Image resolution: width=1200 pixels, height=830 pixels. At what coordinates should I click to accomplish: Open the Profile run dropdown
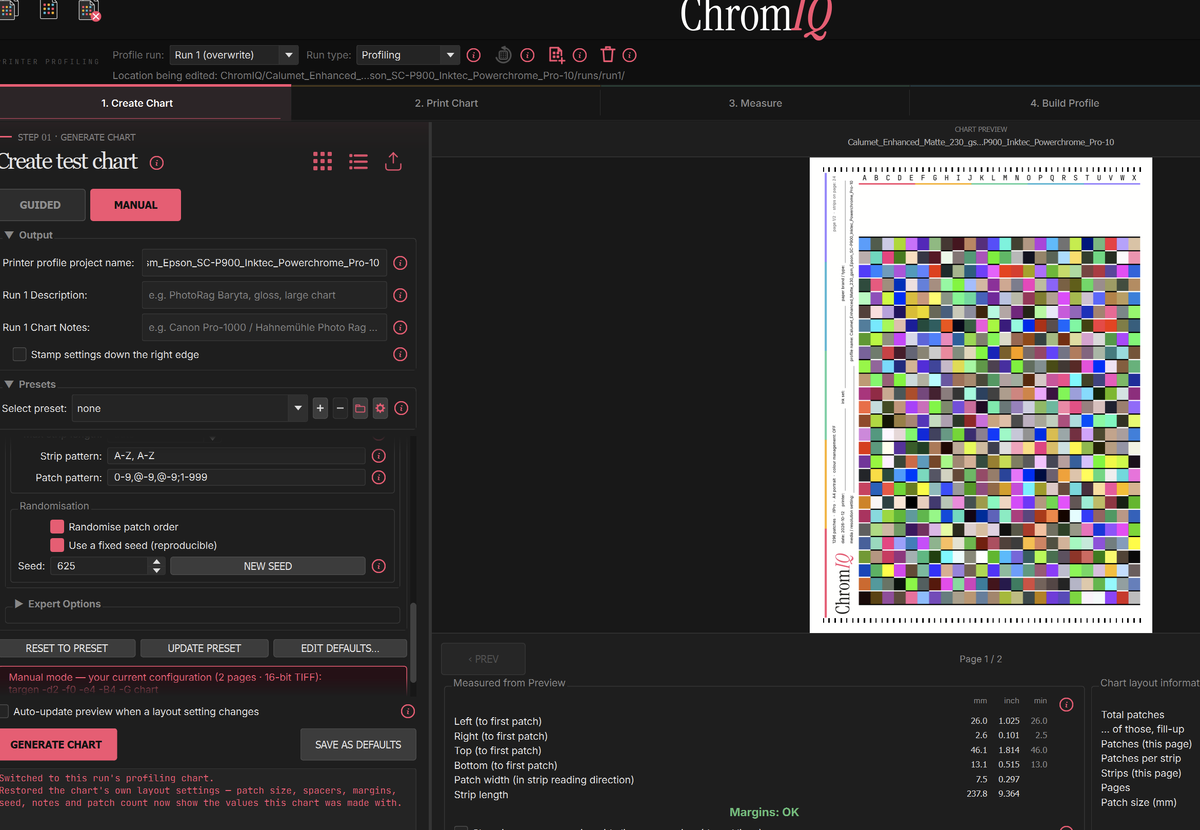(234, 55)
